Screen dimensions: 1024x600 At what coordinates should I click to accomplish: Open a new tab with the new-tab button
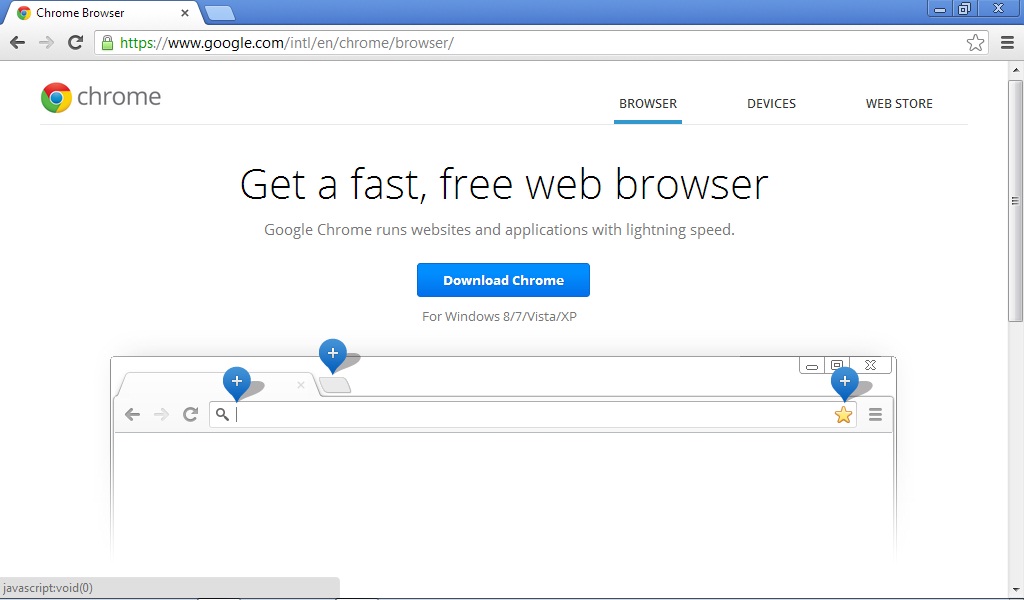219,13
